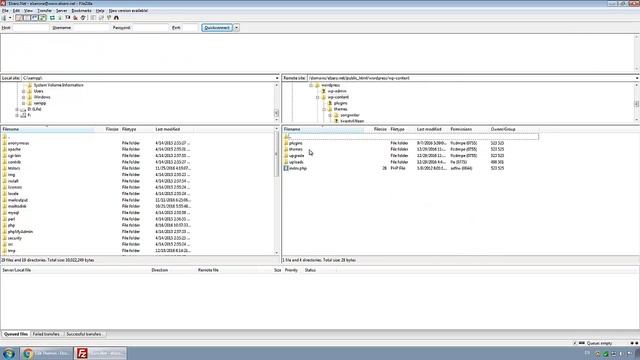Click the Quickconnect button

217,28
